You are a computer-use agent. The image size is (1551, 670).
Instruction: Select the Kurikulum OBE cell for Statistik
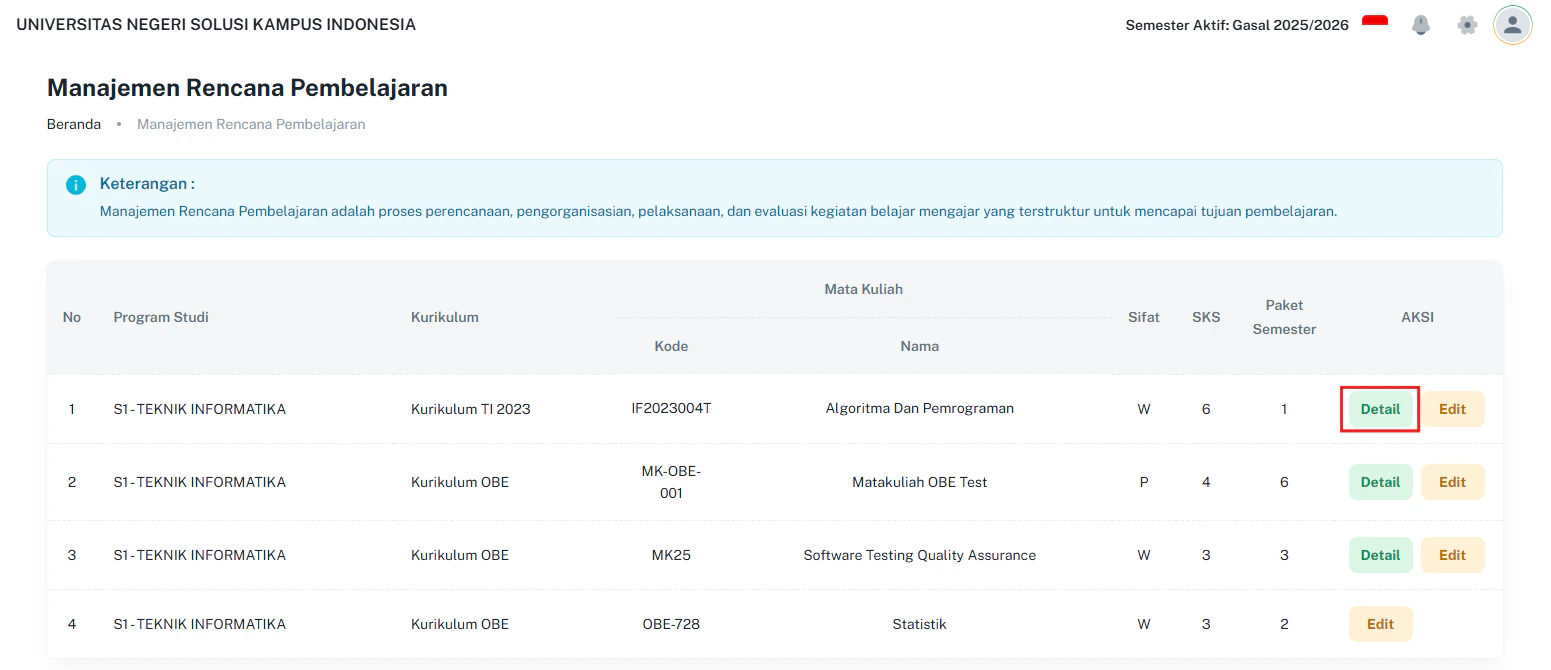coord(460,623)
